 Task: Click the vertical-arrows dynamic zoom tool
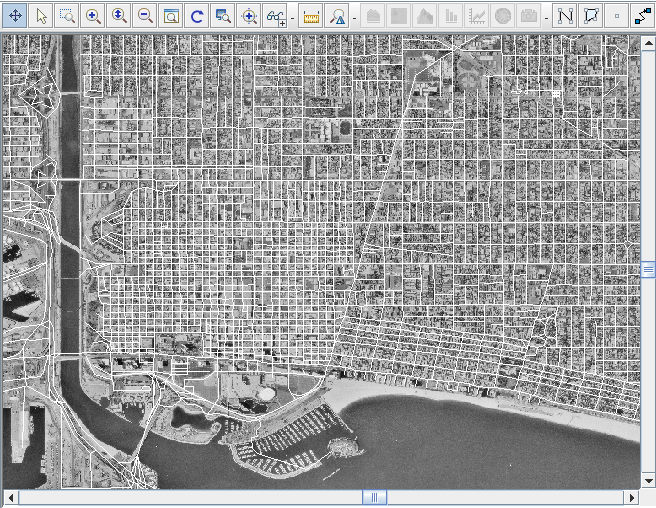click(x=119, y=16)
